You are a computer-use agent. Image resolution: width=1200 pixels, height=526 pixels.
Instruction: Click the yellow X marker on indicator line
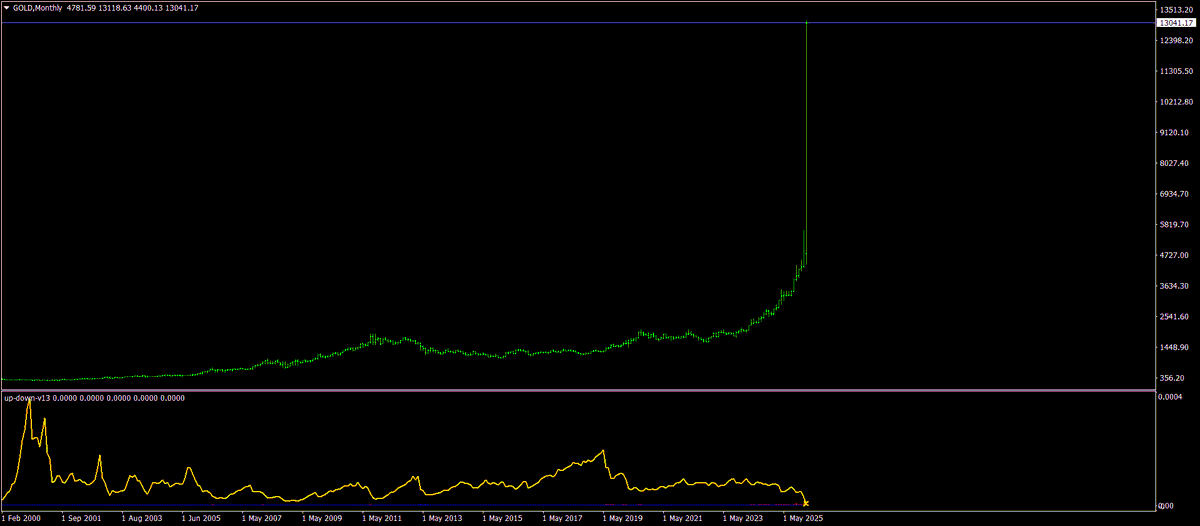click(x=806, y=503)
